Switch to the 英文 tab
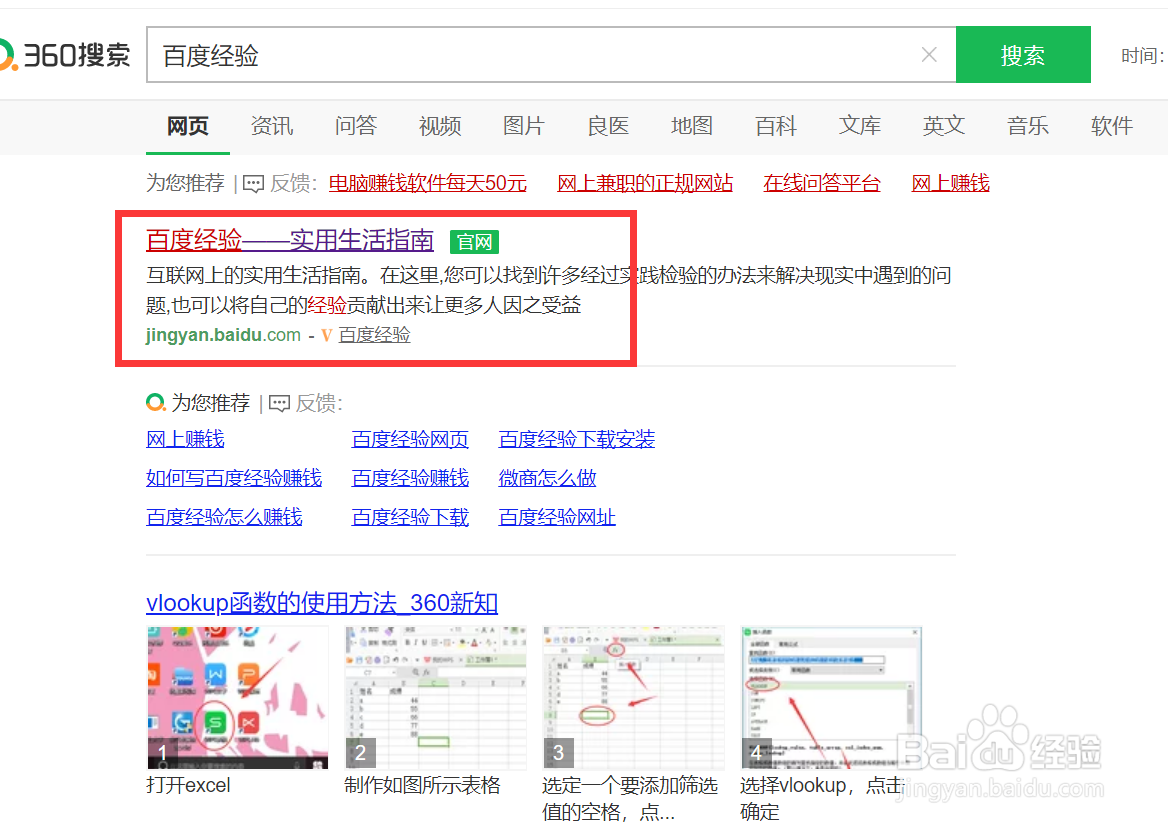Screen dimensions: 1168x829 tap(944, 126)
